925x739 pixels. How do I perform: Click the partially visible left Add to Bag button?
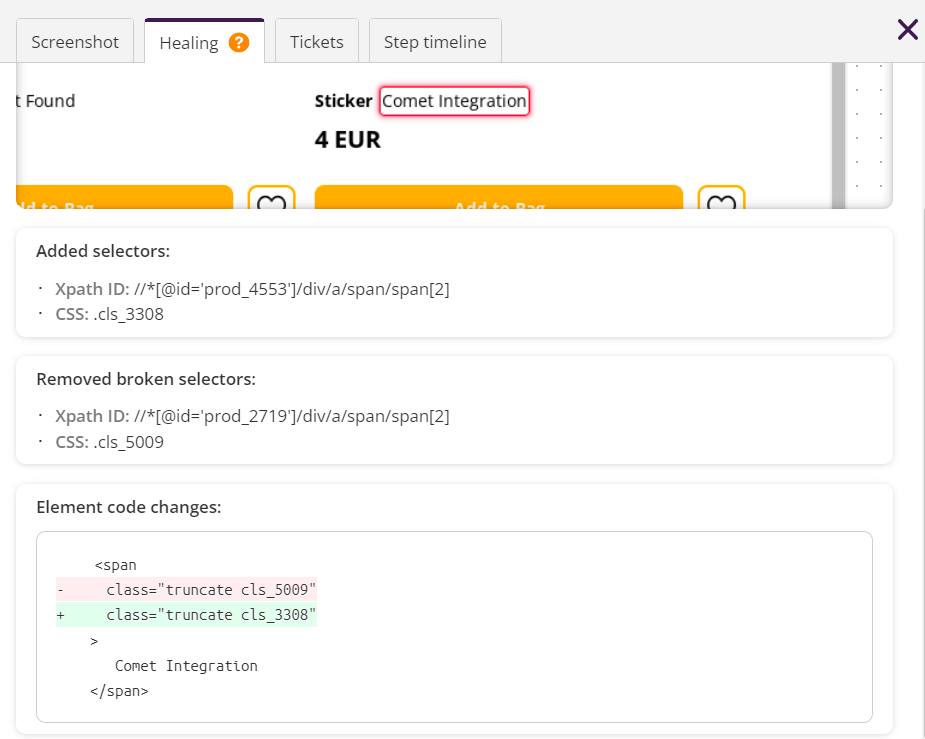click(x=124, y=198)
